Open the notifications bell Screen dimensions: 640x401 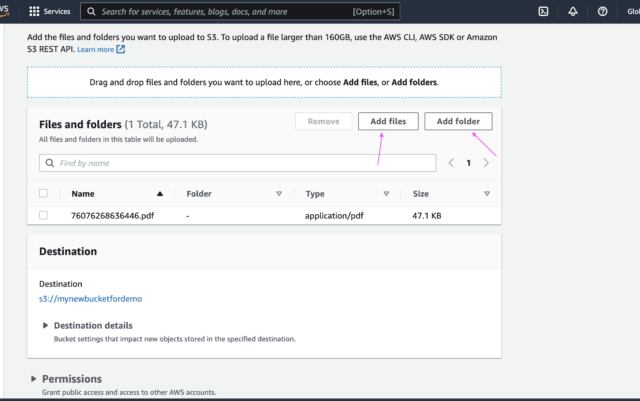click(572, 12)
